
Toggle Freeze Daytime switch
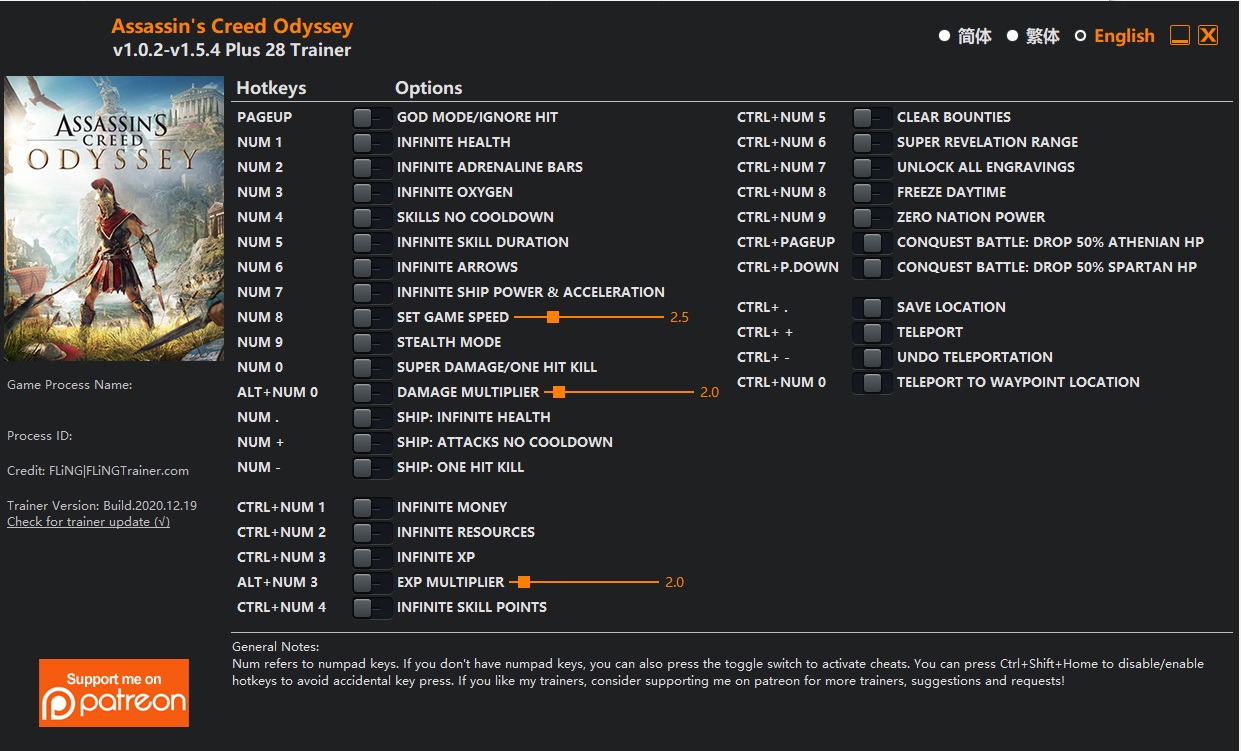872,192
